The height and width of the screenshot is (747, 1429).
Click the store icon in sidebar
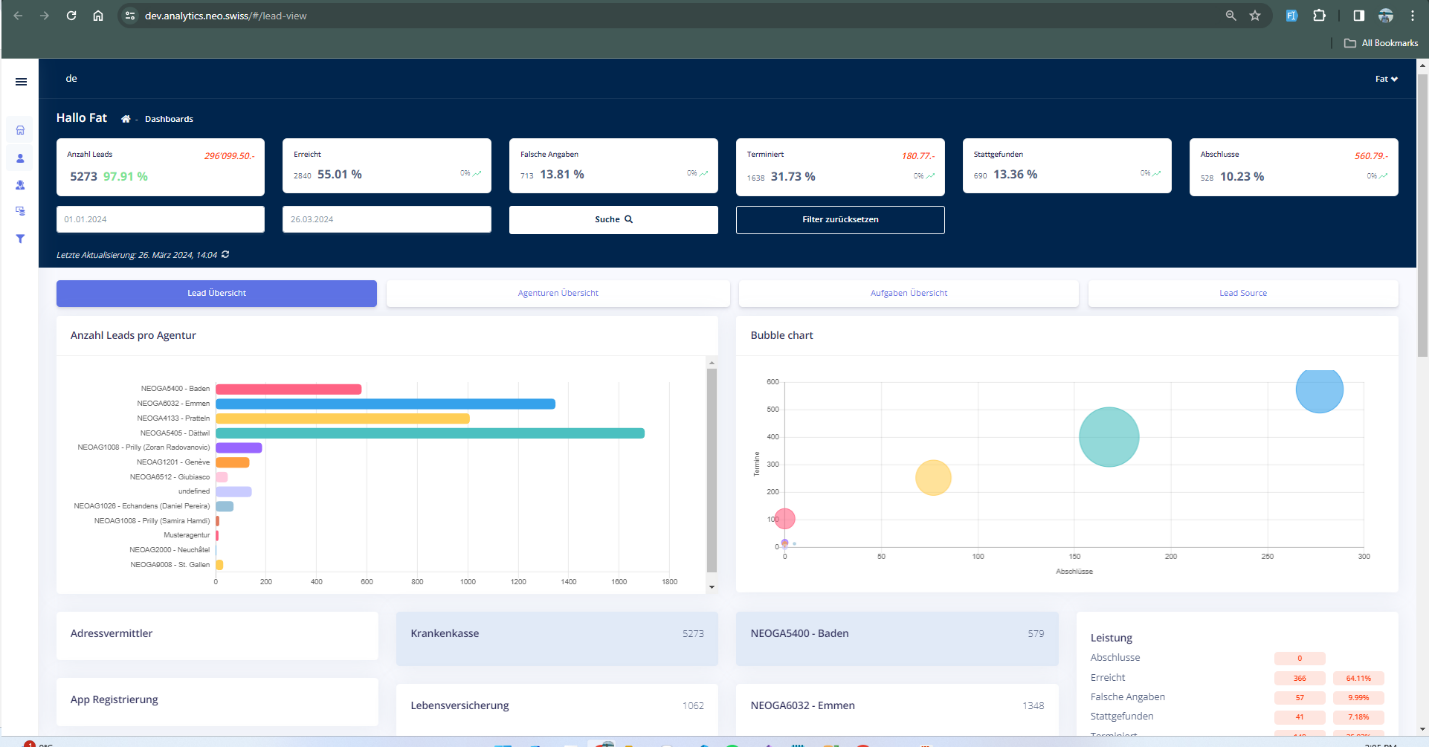click(20, 130)
